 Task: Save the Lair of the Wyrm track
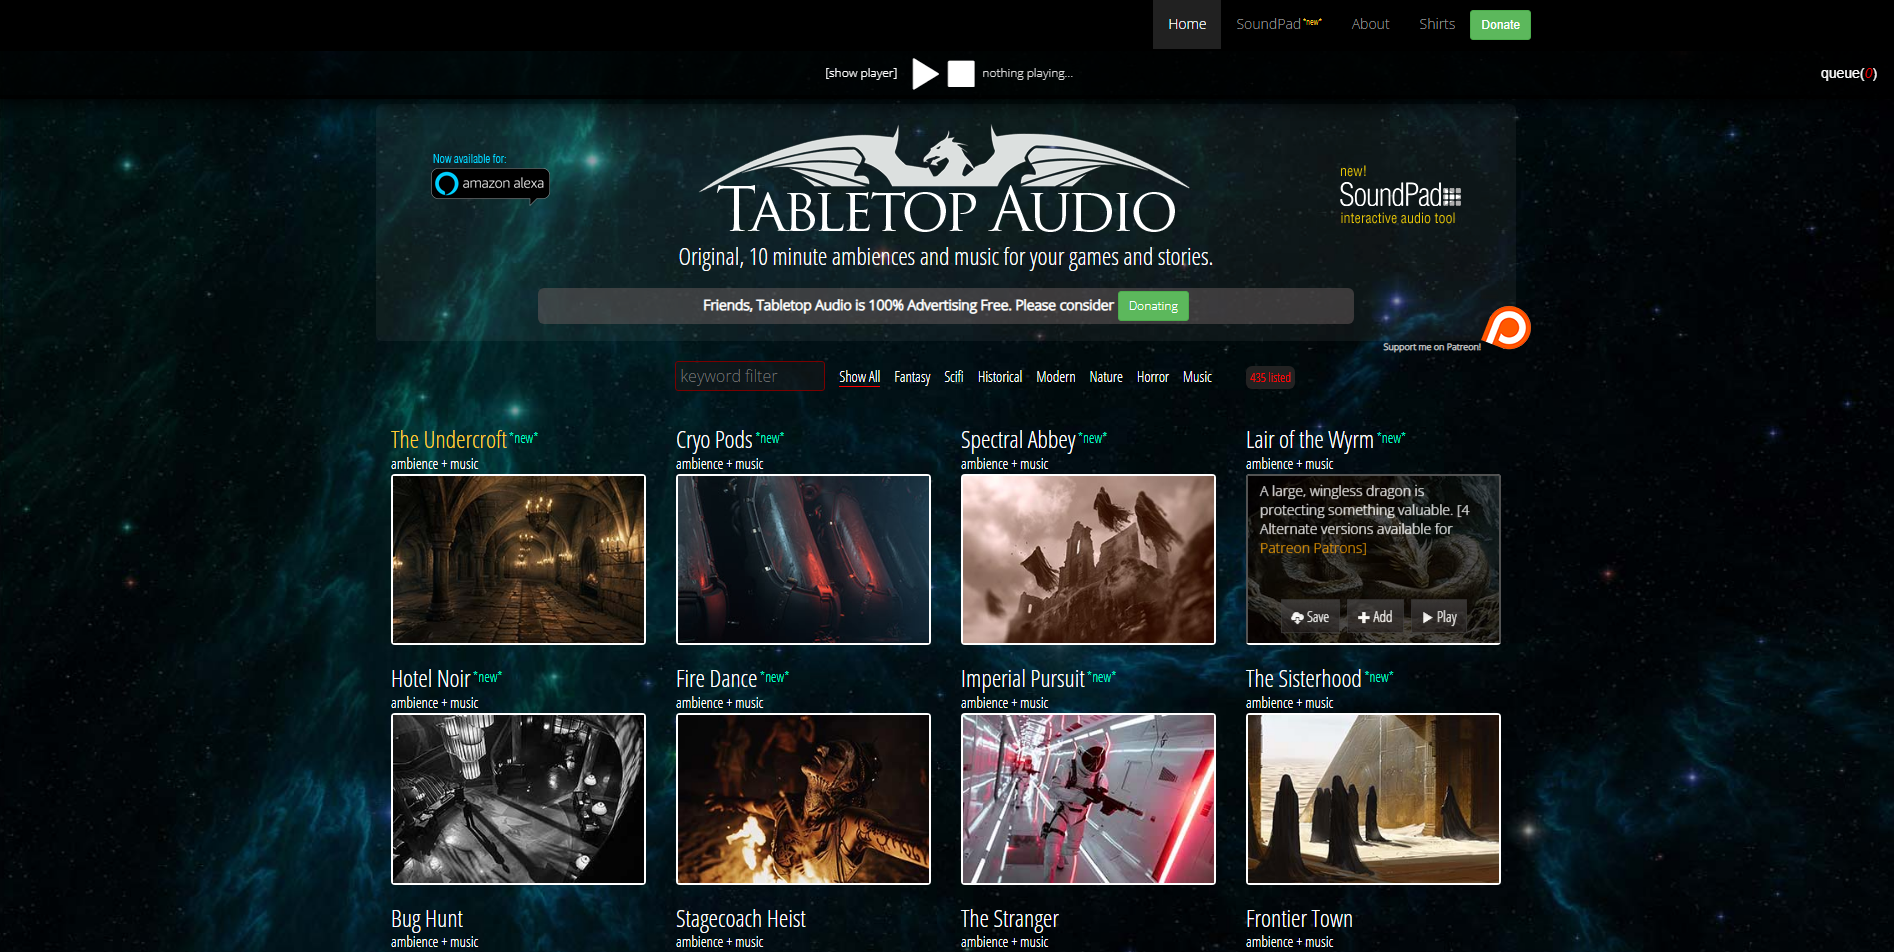tap(1310, 617)
